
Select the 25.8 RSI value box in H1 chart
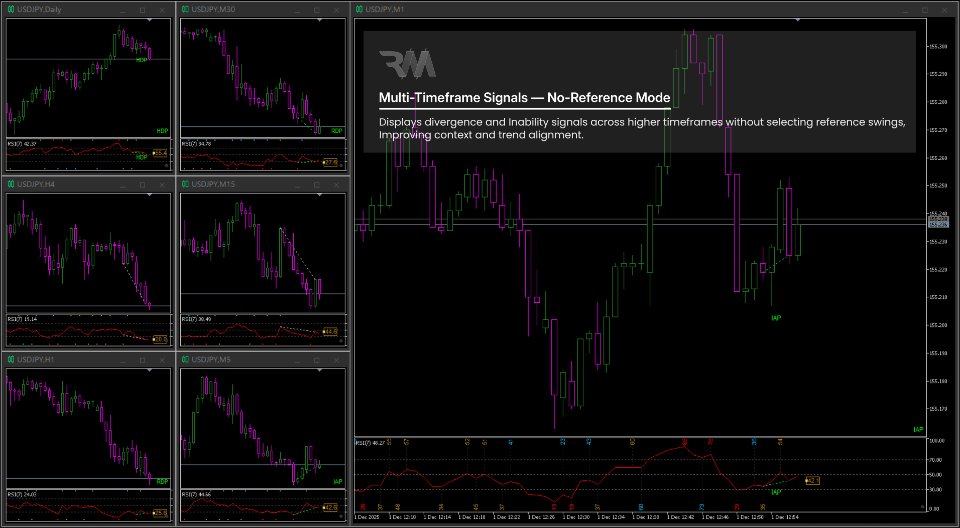click(160, 513)
